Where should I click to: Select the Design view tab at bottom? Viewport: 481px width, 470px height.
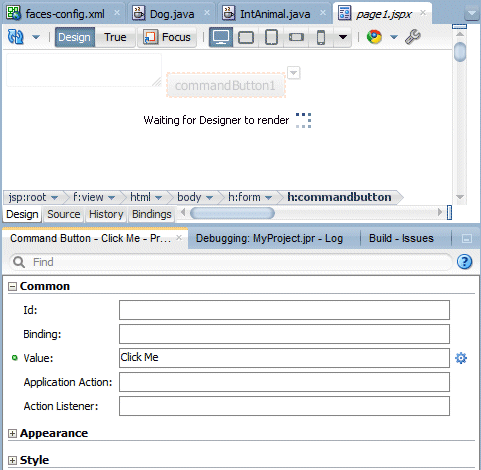[x=22, y=214]
